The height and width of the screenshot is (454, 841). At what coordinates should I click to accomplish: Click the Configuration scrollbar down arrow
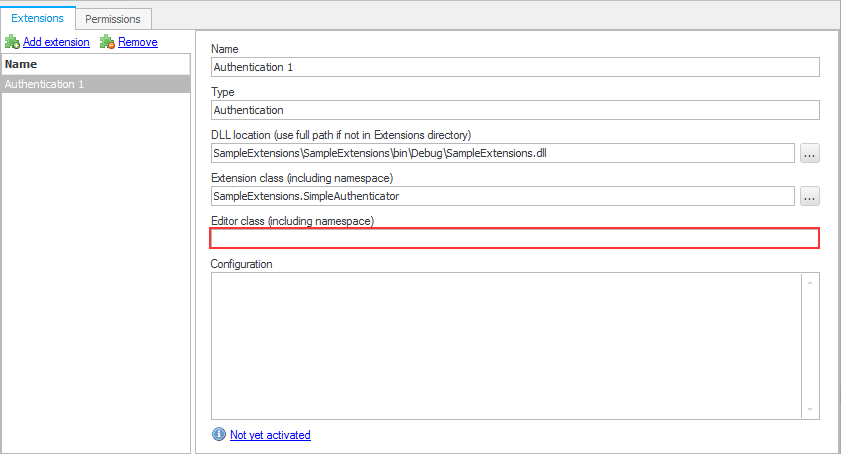[x=810, y=409]
